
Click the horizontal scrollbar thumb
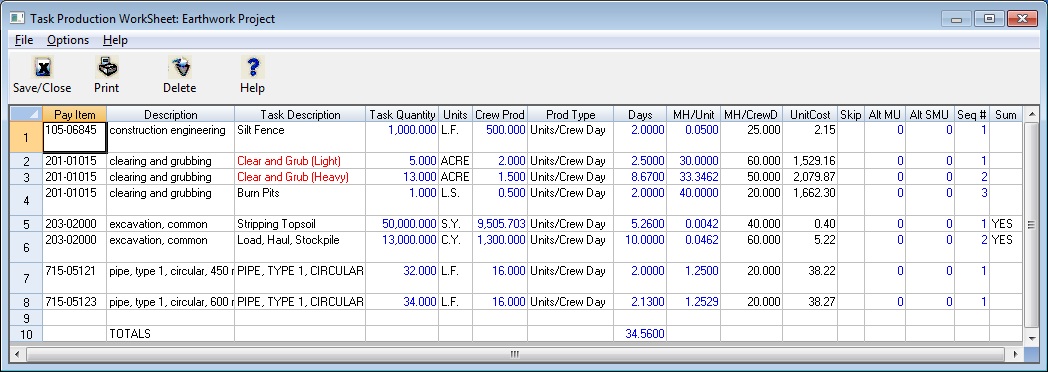point(514,354)
